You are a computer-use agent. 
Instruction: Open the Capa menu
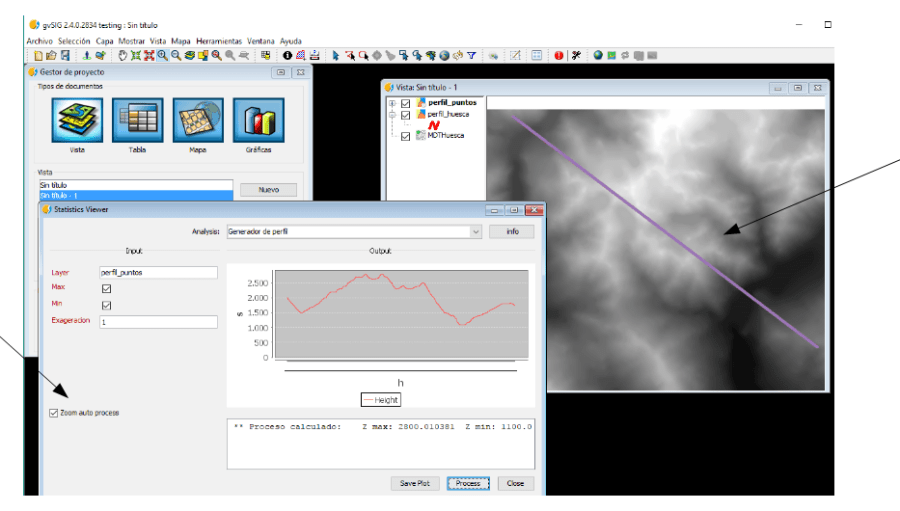pos(104,41)
